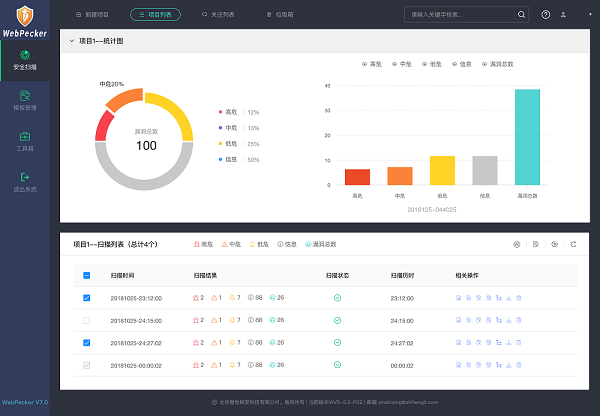Open the help question mark icon
The width and height of the screenshot is (600, 416).
click(545, 15)
